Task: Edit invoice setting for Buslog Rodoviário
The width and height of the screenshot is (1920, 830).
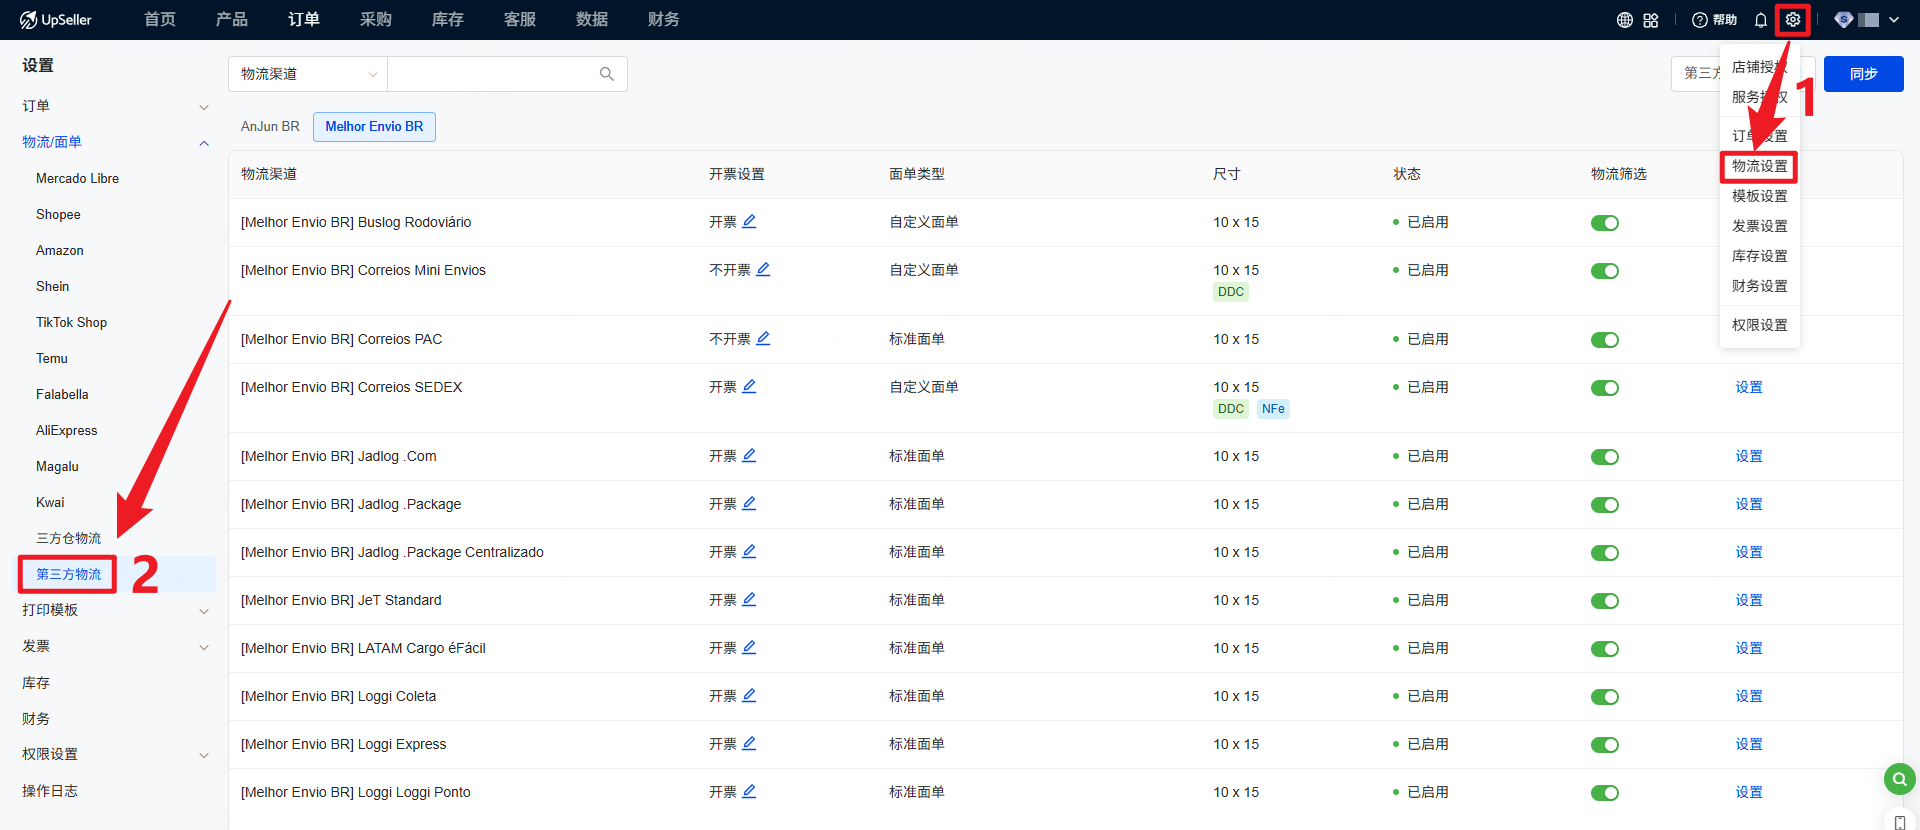Action: [x=749, y=222]
